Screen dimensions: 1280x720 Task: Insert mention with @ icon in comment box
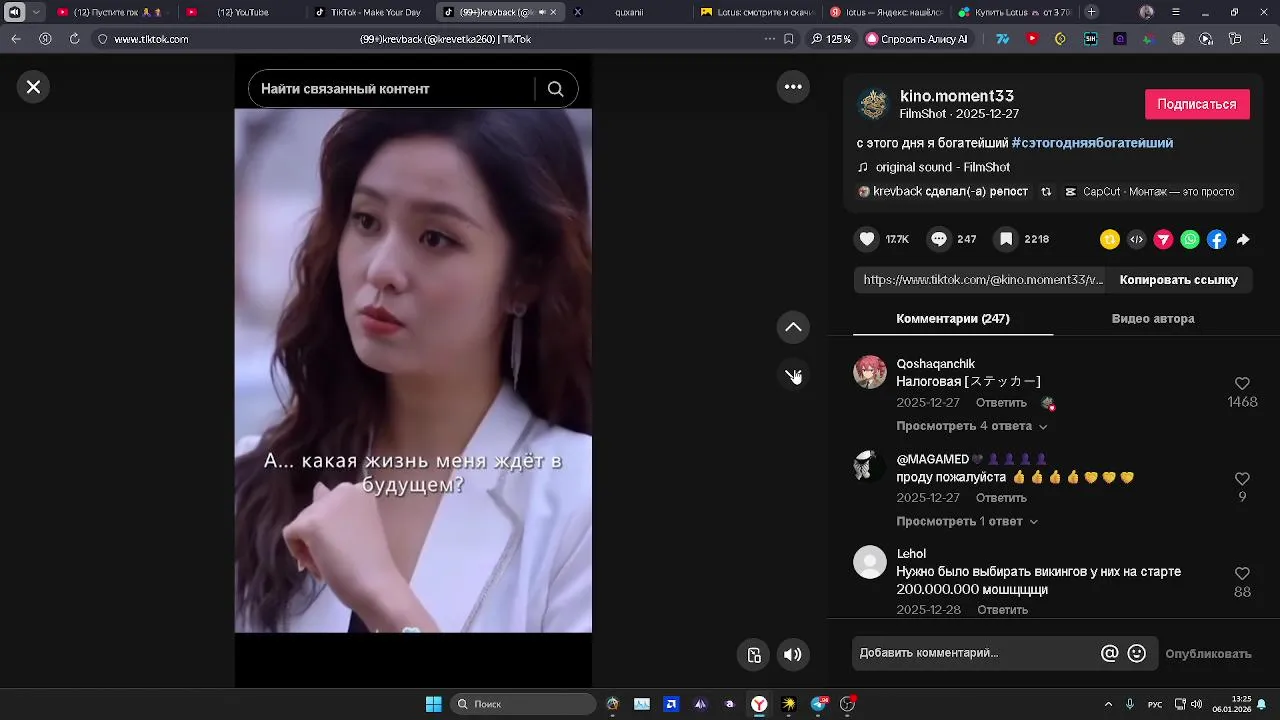click(1109, 653)
